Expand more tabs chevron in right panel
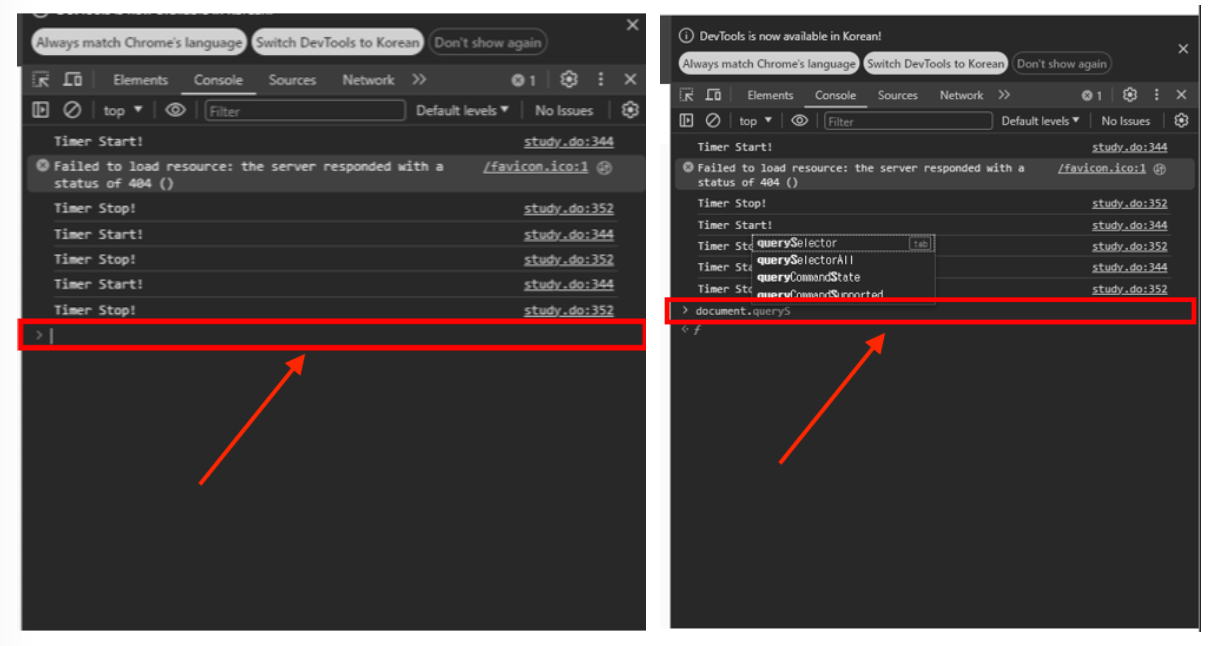1216x646 pixels. [1003, 95]
